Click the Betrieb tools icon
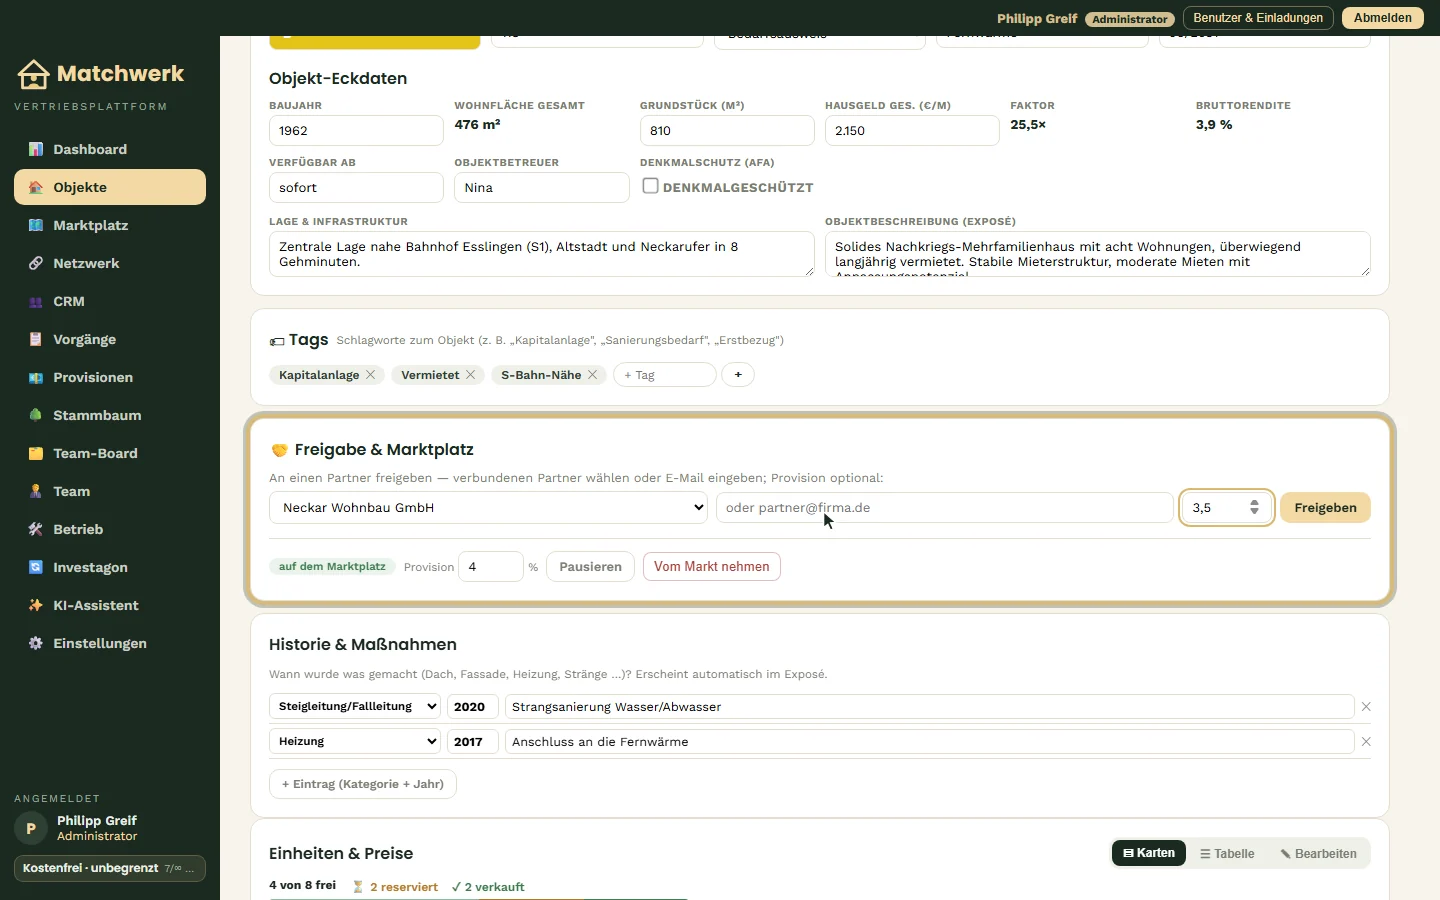 tap(36, 529)
